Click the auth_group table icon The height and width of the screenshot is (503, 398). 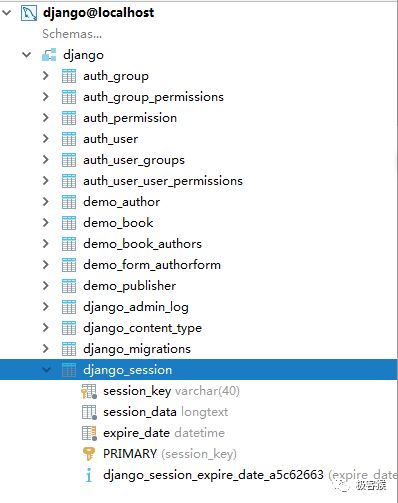[x=69, y=76]
